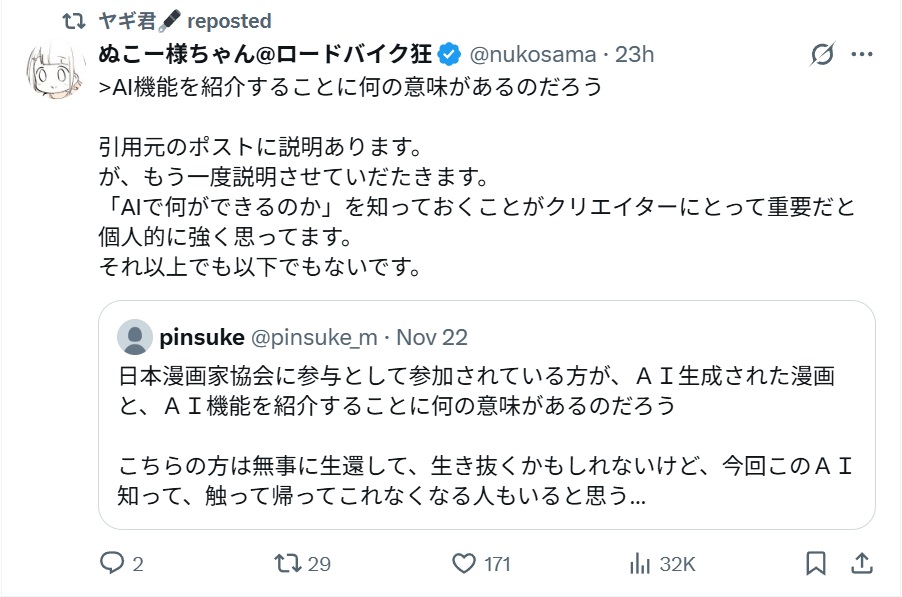Bookmark this post
This screenshot has height=597, width=902.
click(816, 564)
